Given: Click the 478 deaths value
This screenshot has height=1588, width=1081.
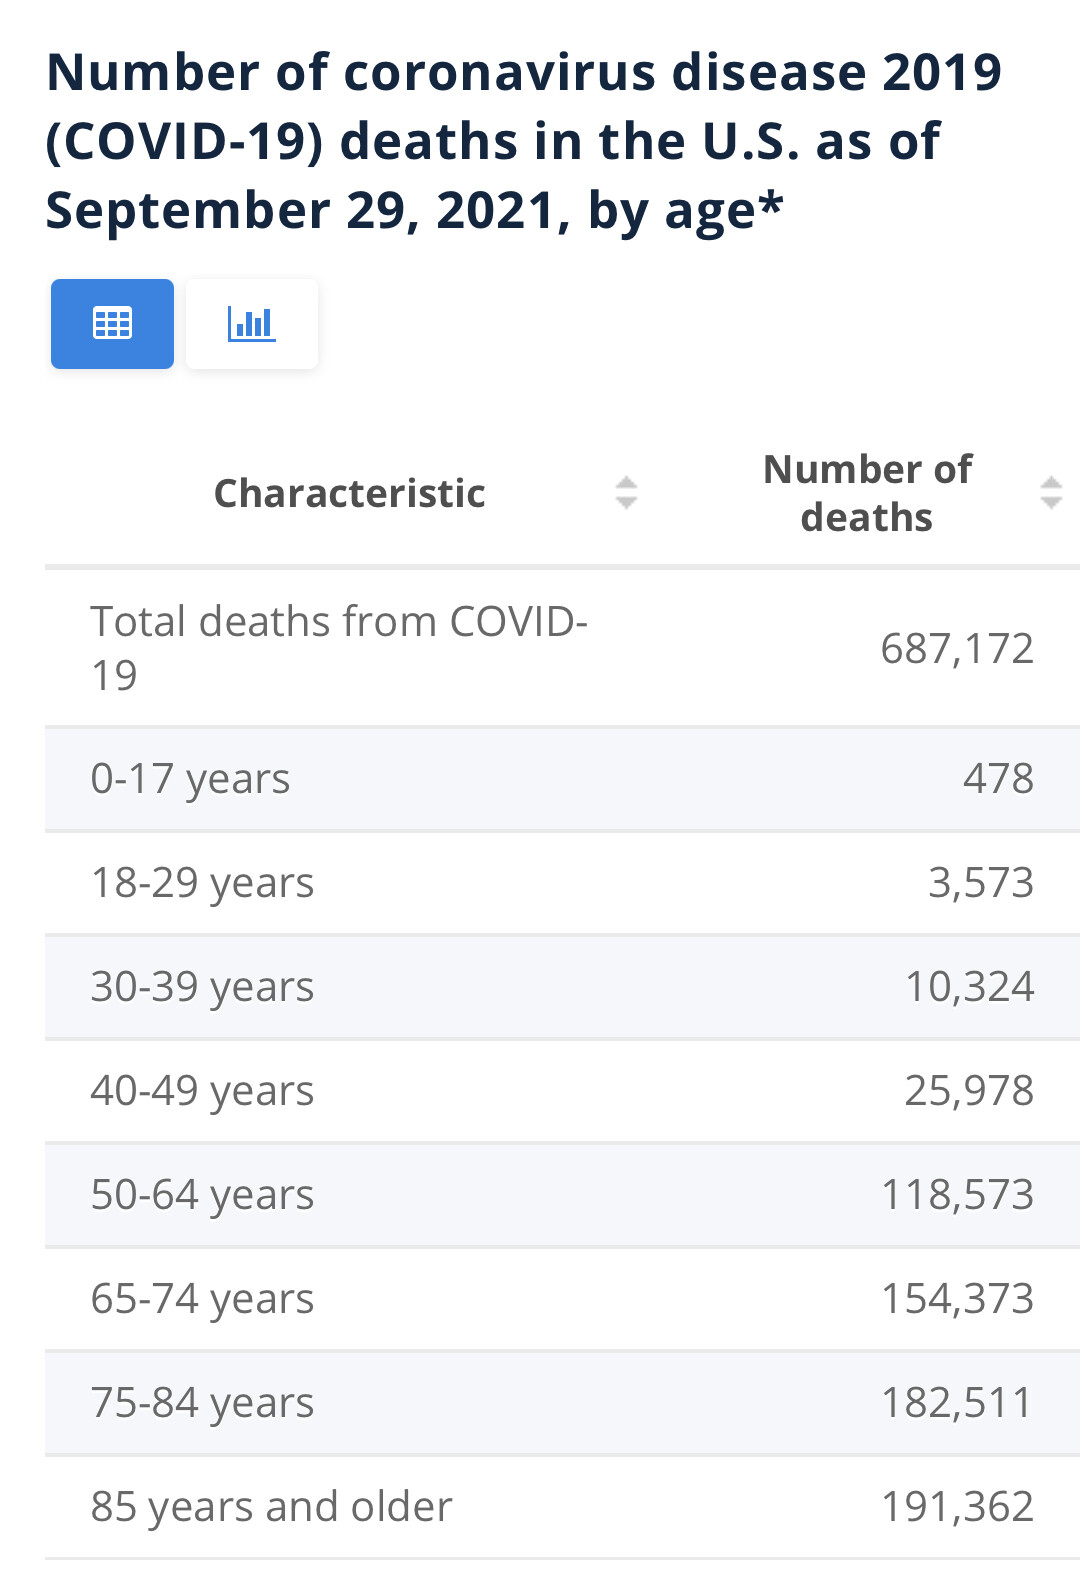Looking at the screenshot, I should 998,779.
